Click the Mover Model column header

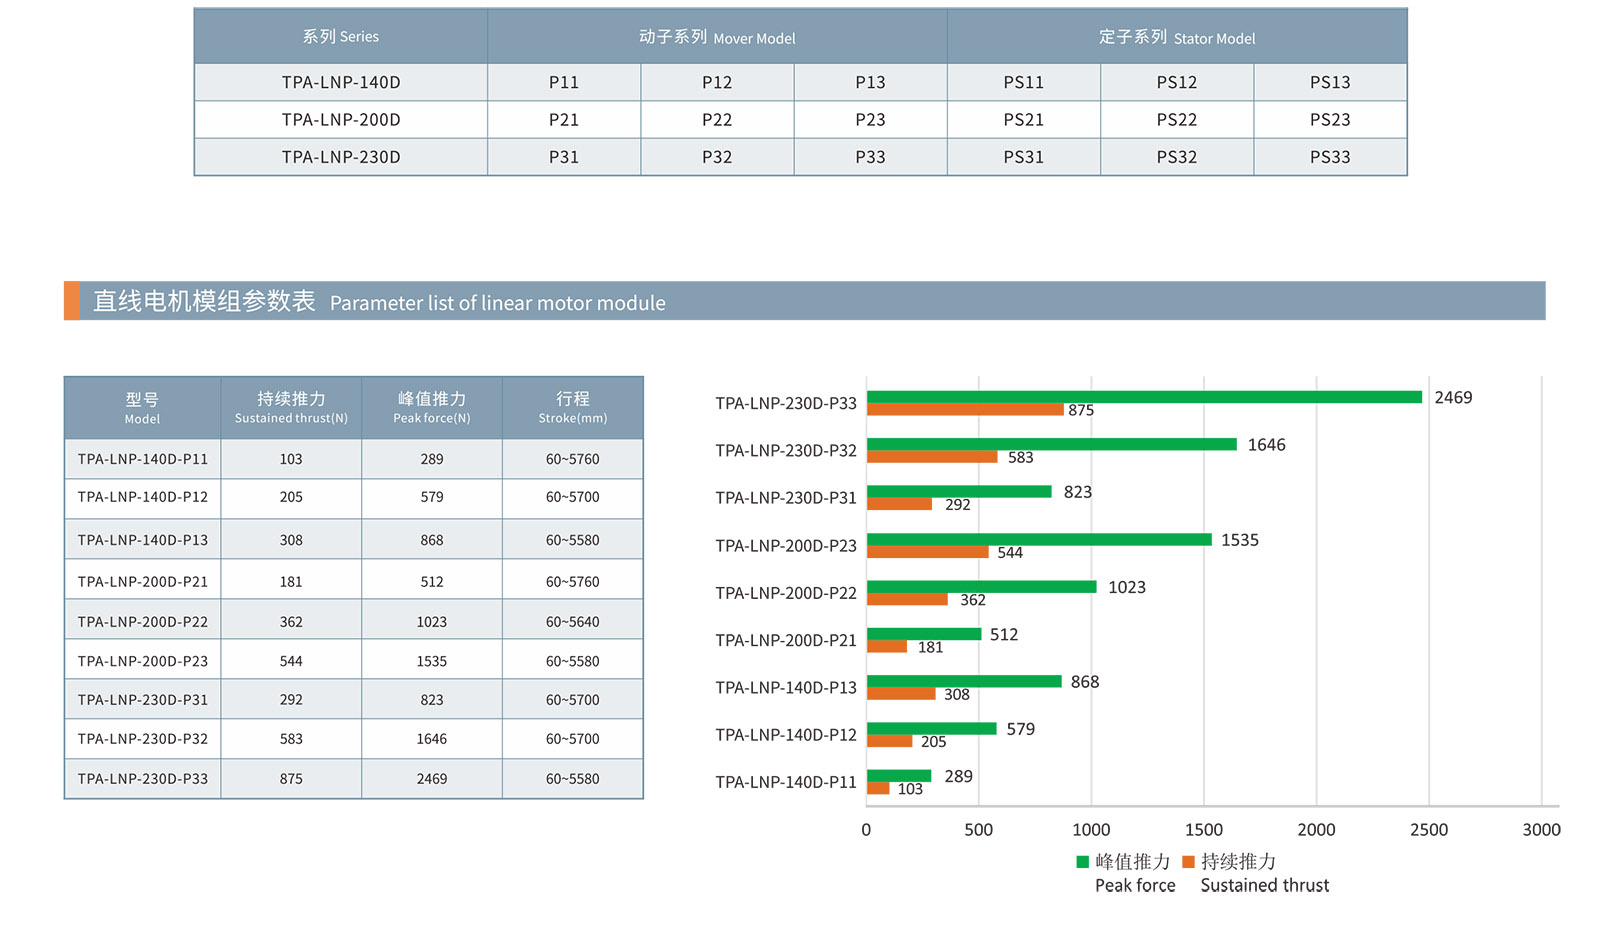click(x=717, y=37)
